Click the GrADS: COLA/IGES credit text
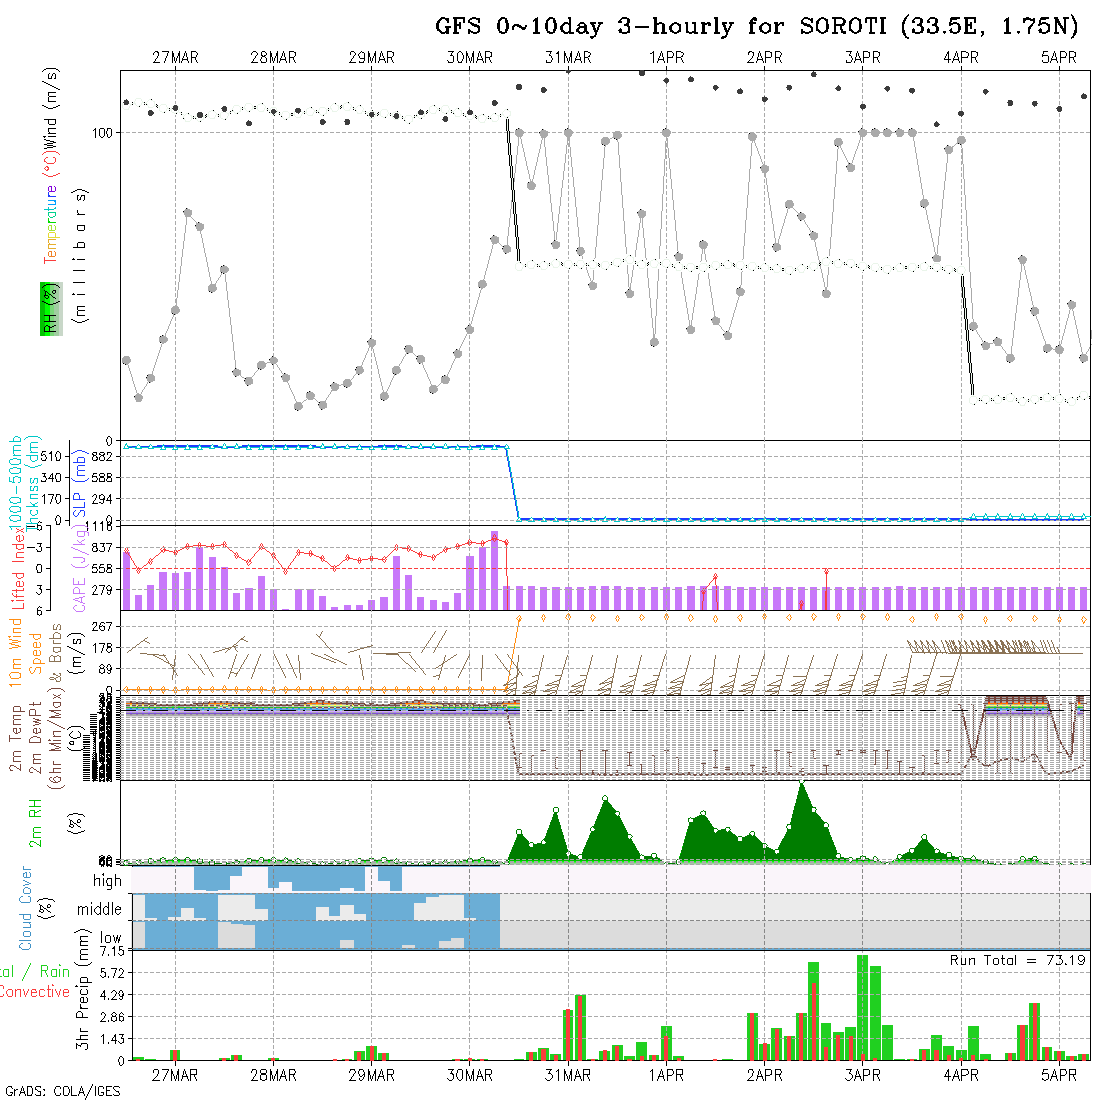 [62, 1091]
